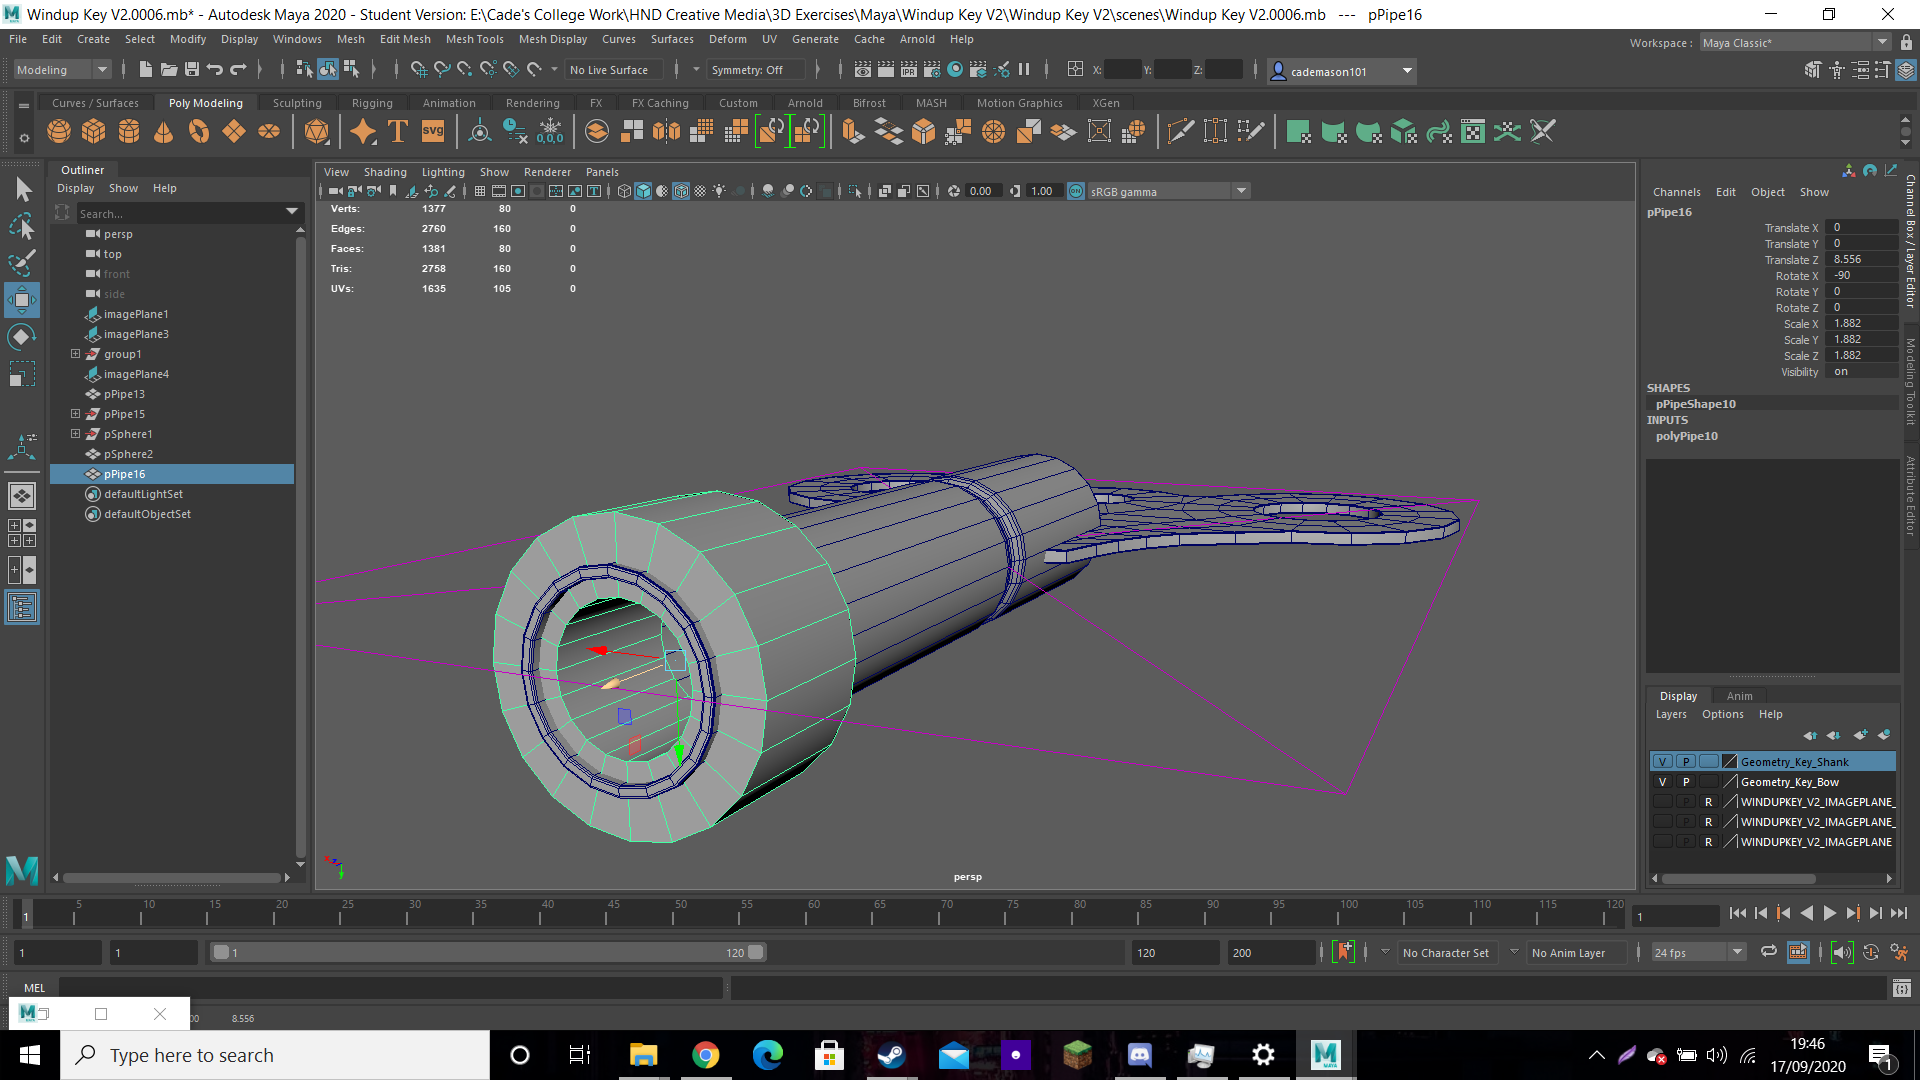Save the scene with the disk icon
The width and height of the screenshot is (1920, 1080).
191,69
